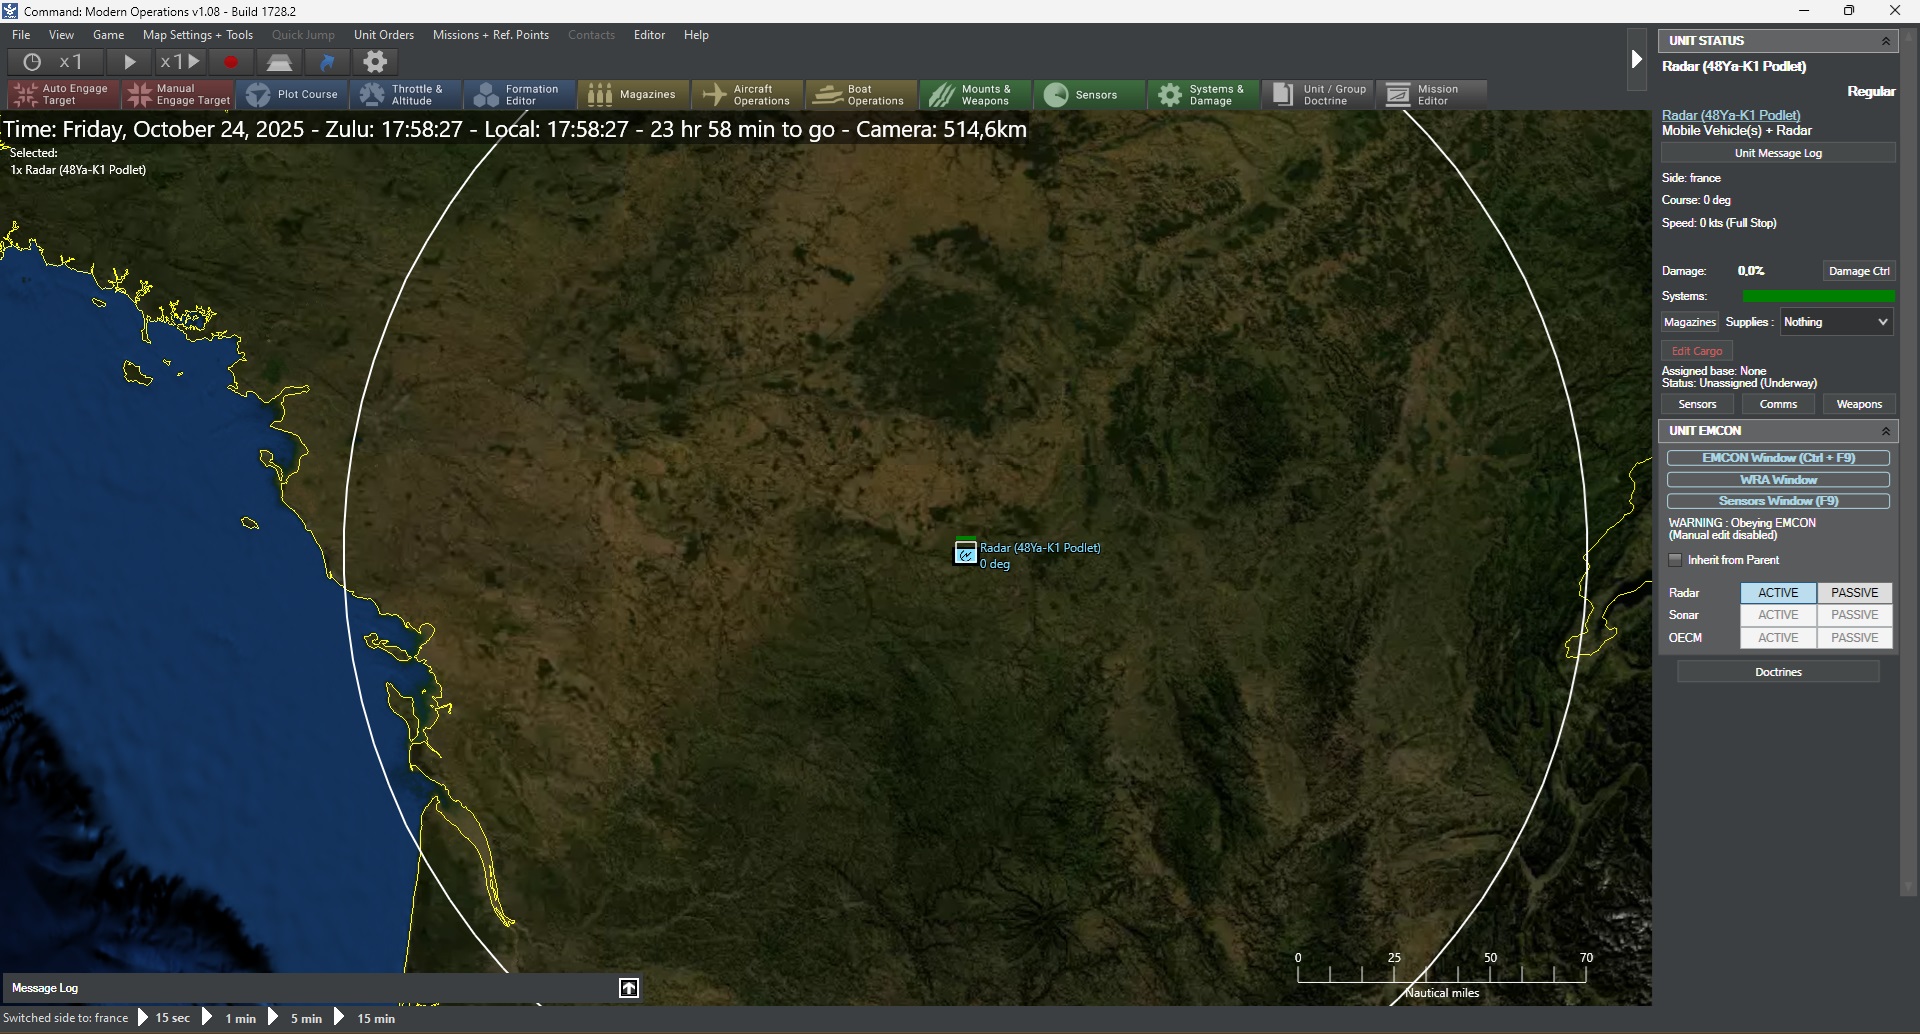Set the Radar EMCON to ACTIVE
1920x1034 pixels.
(1778, 593)
